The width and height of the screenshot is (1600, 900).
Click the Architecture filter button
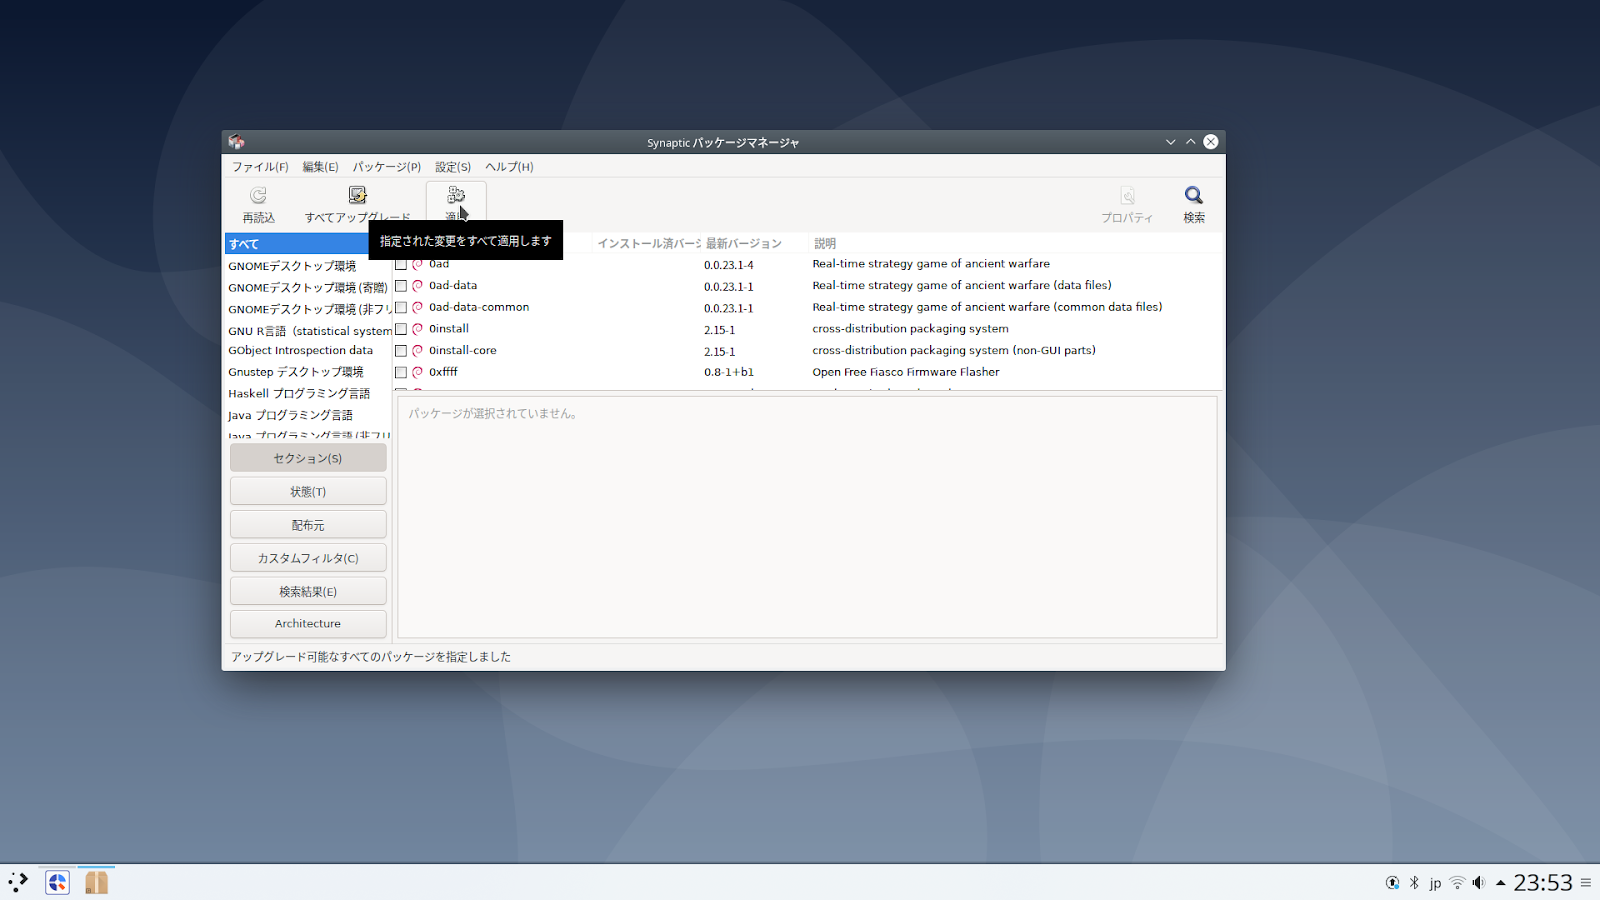(308, 624)
